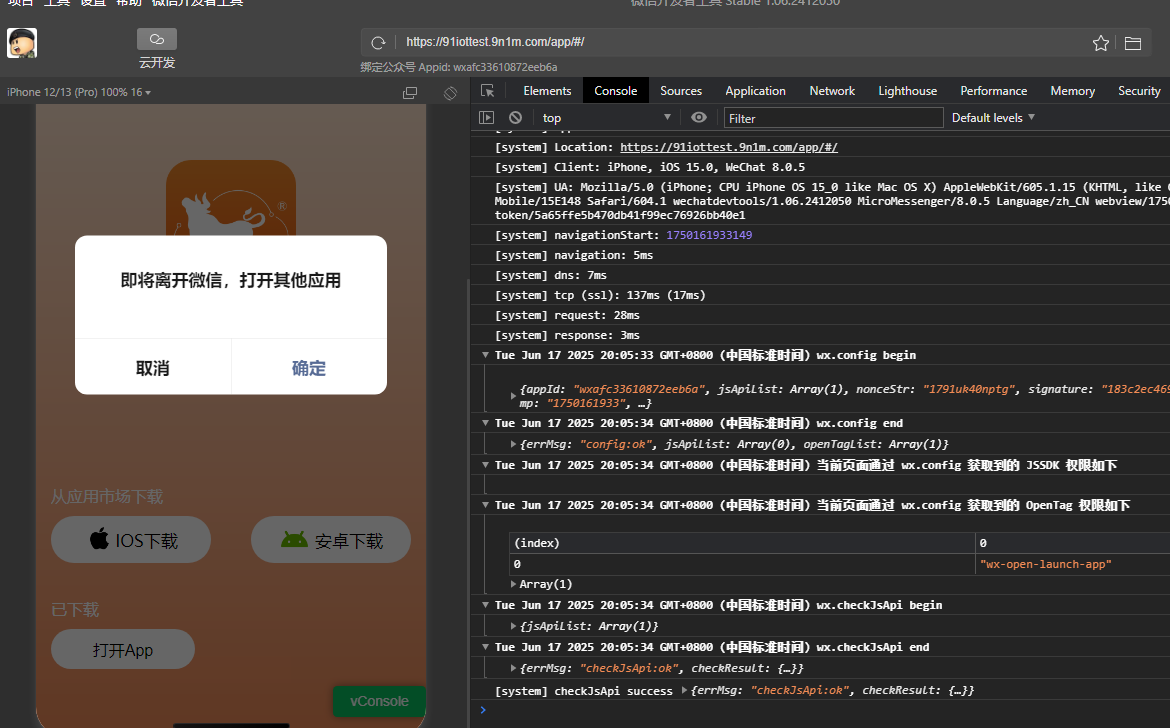Collapse the wx.checkJsApi begin log entry
The height and width of the screenshot is (728, 1170).
tap(485, 605)
